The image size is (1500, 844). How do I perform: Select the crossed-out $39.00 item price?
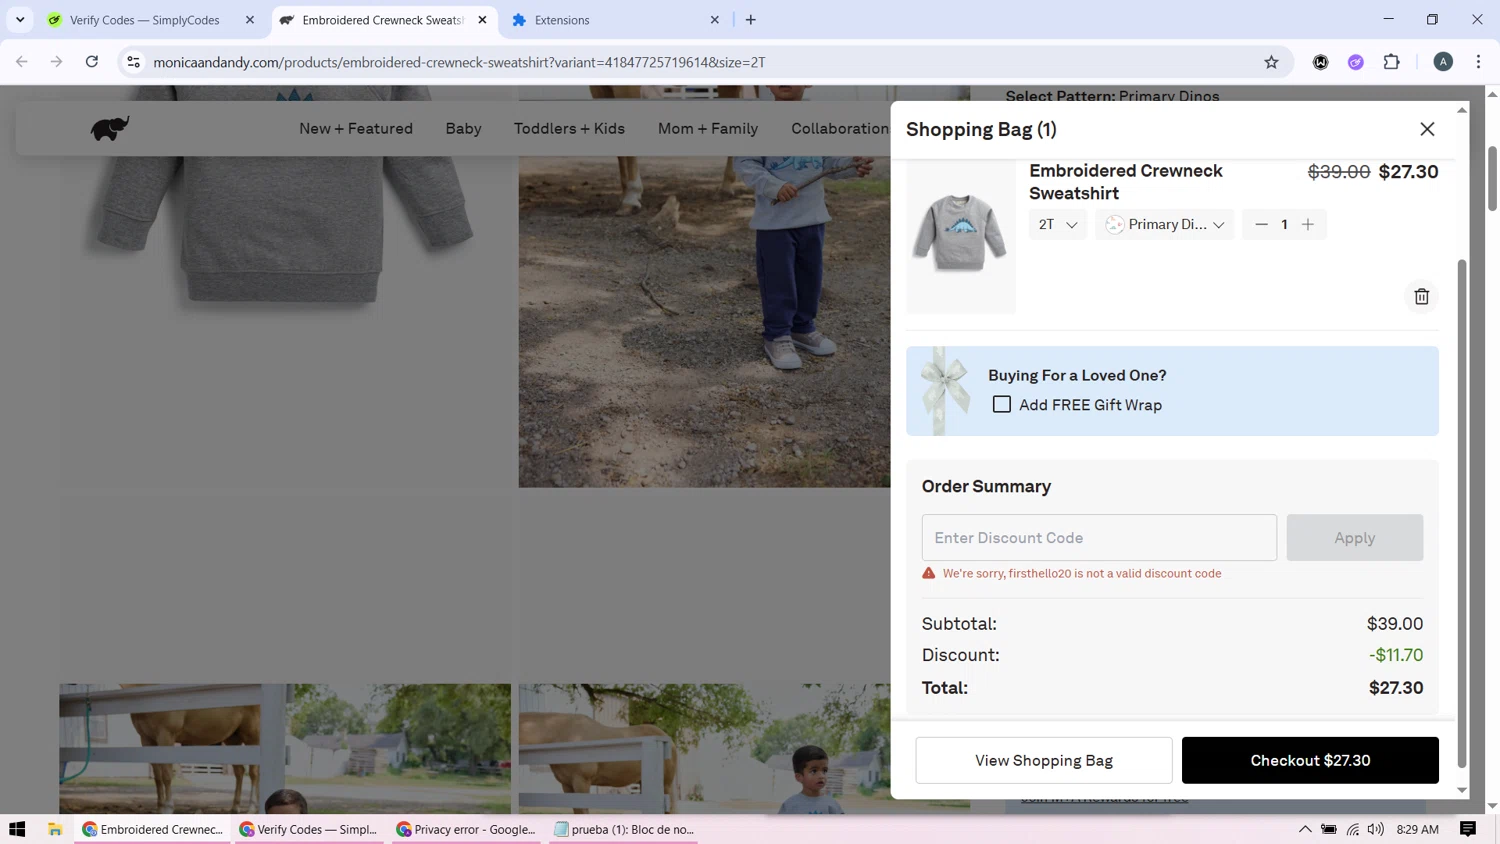click(x=1339, y=171)
